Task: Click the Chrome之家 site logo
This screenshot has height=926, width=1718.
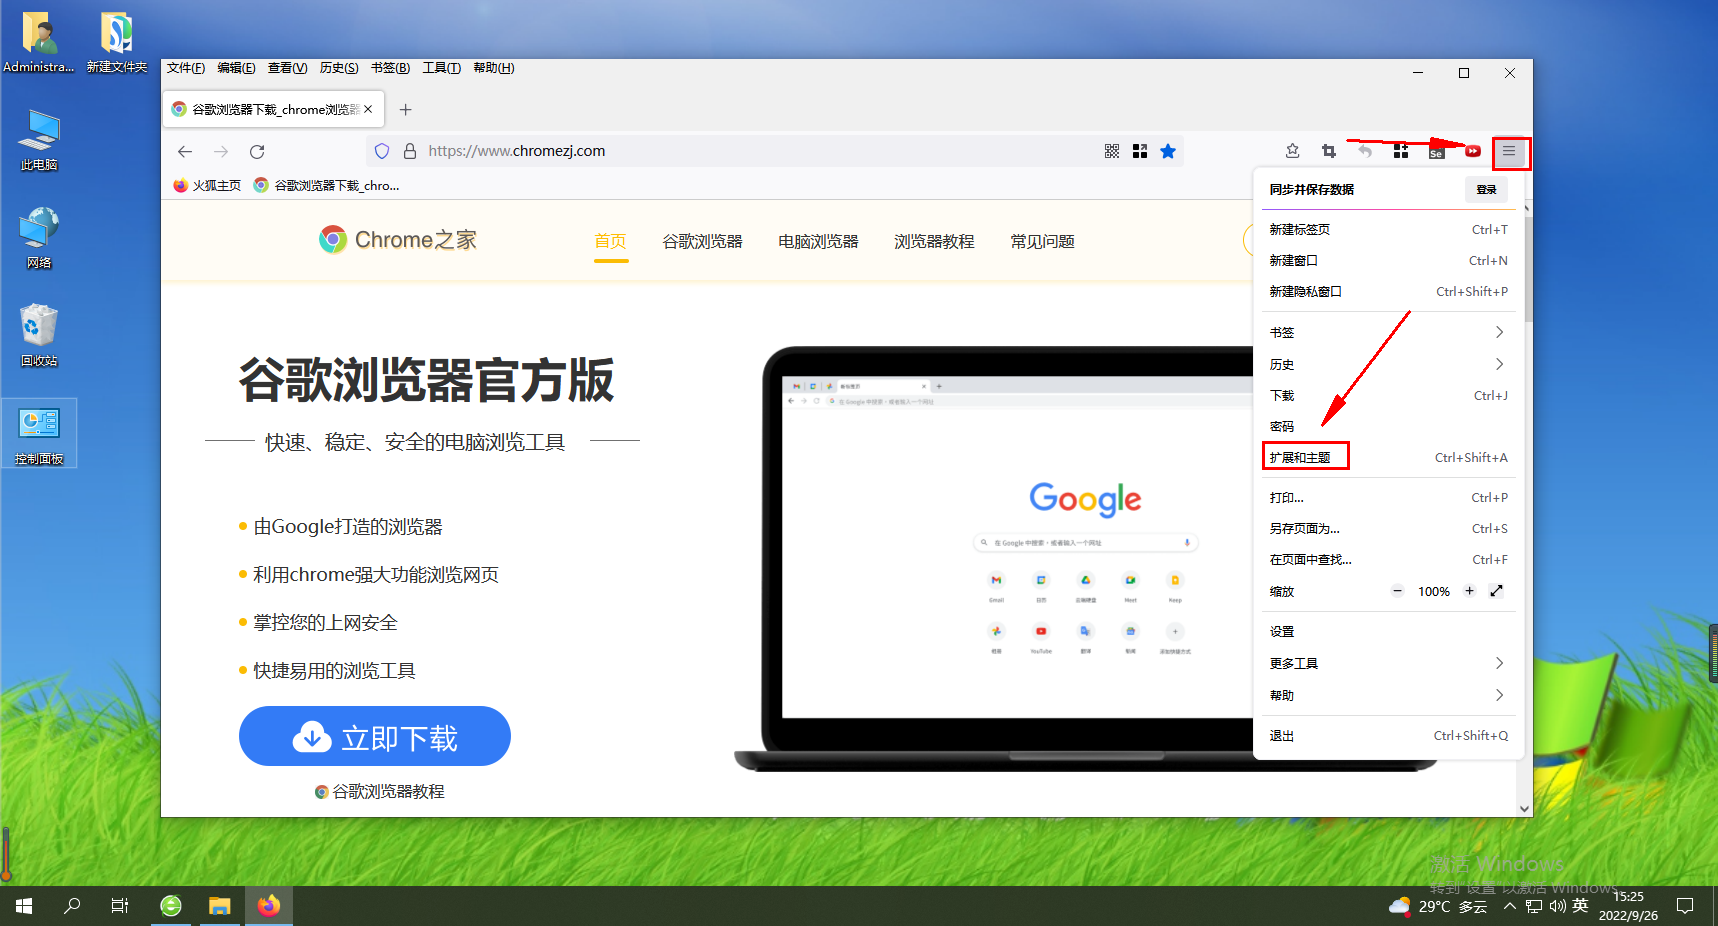Action: [x=398, y=240]
